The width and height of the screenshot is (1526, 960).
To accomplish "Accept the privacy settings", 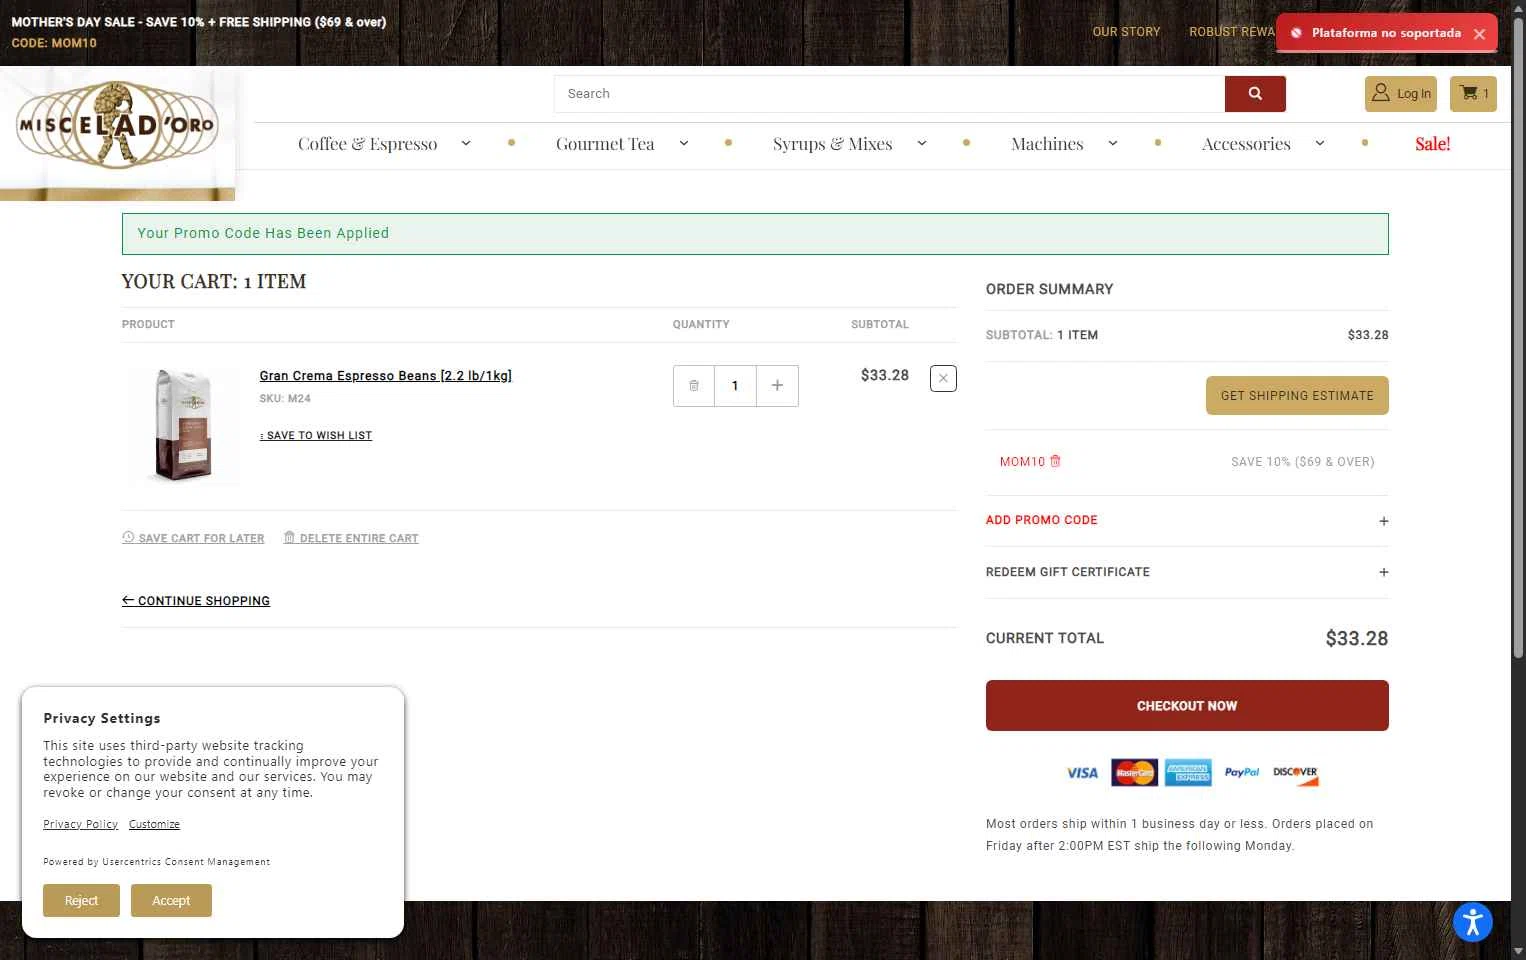I will [171, 901].
